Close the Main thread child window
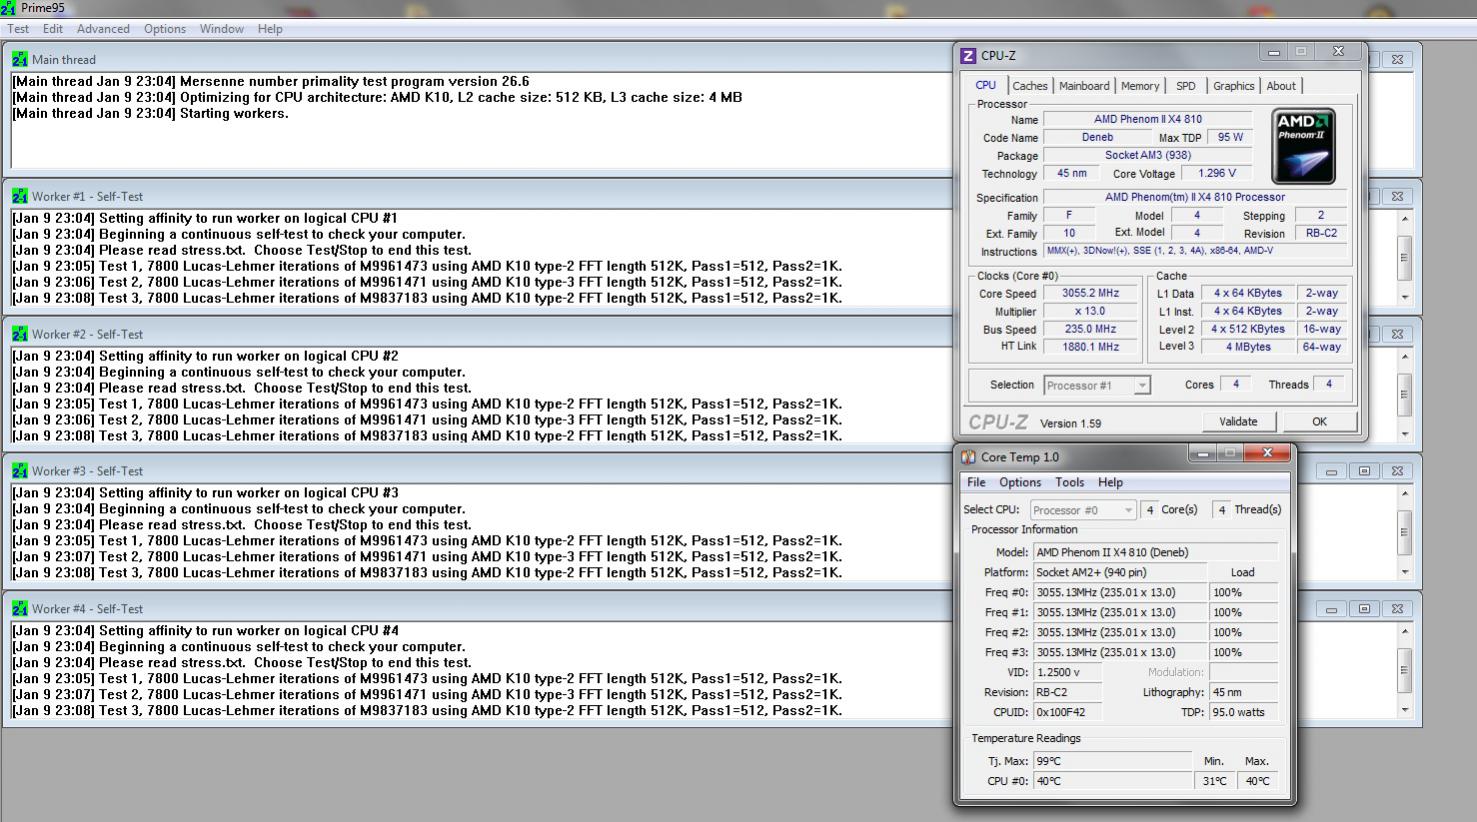The image size is (1477, 822). 1397,59
